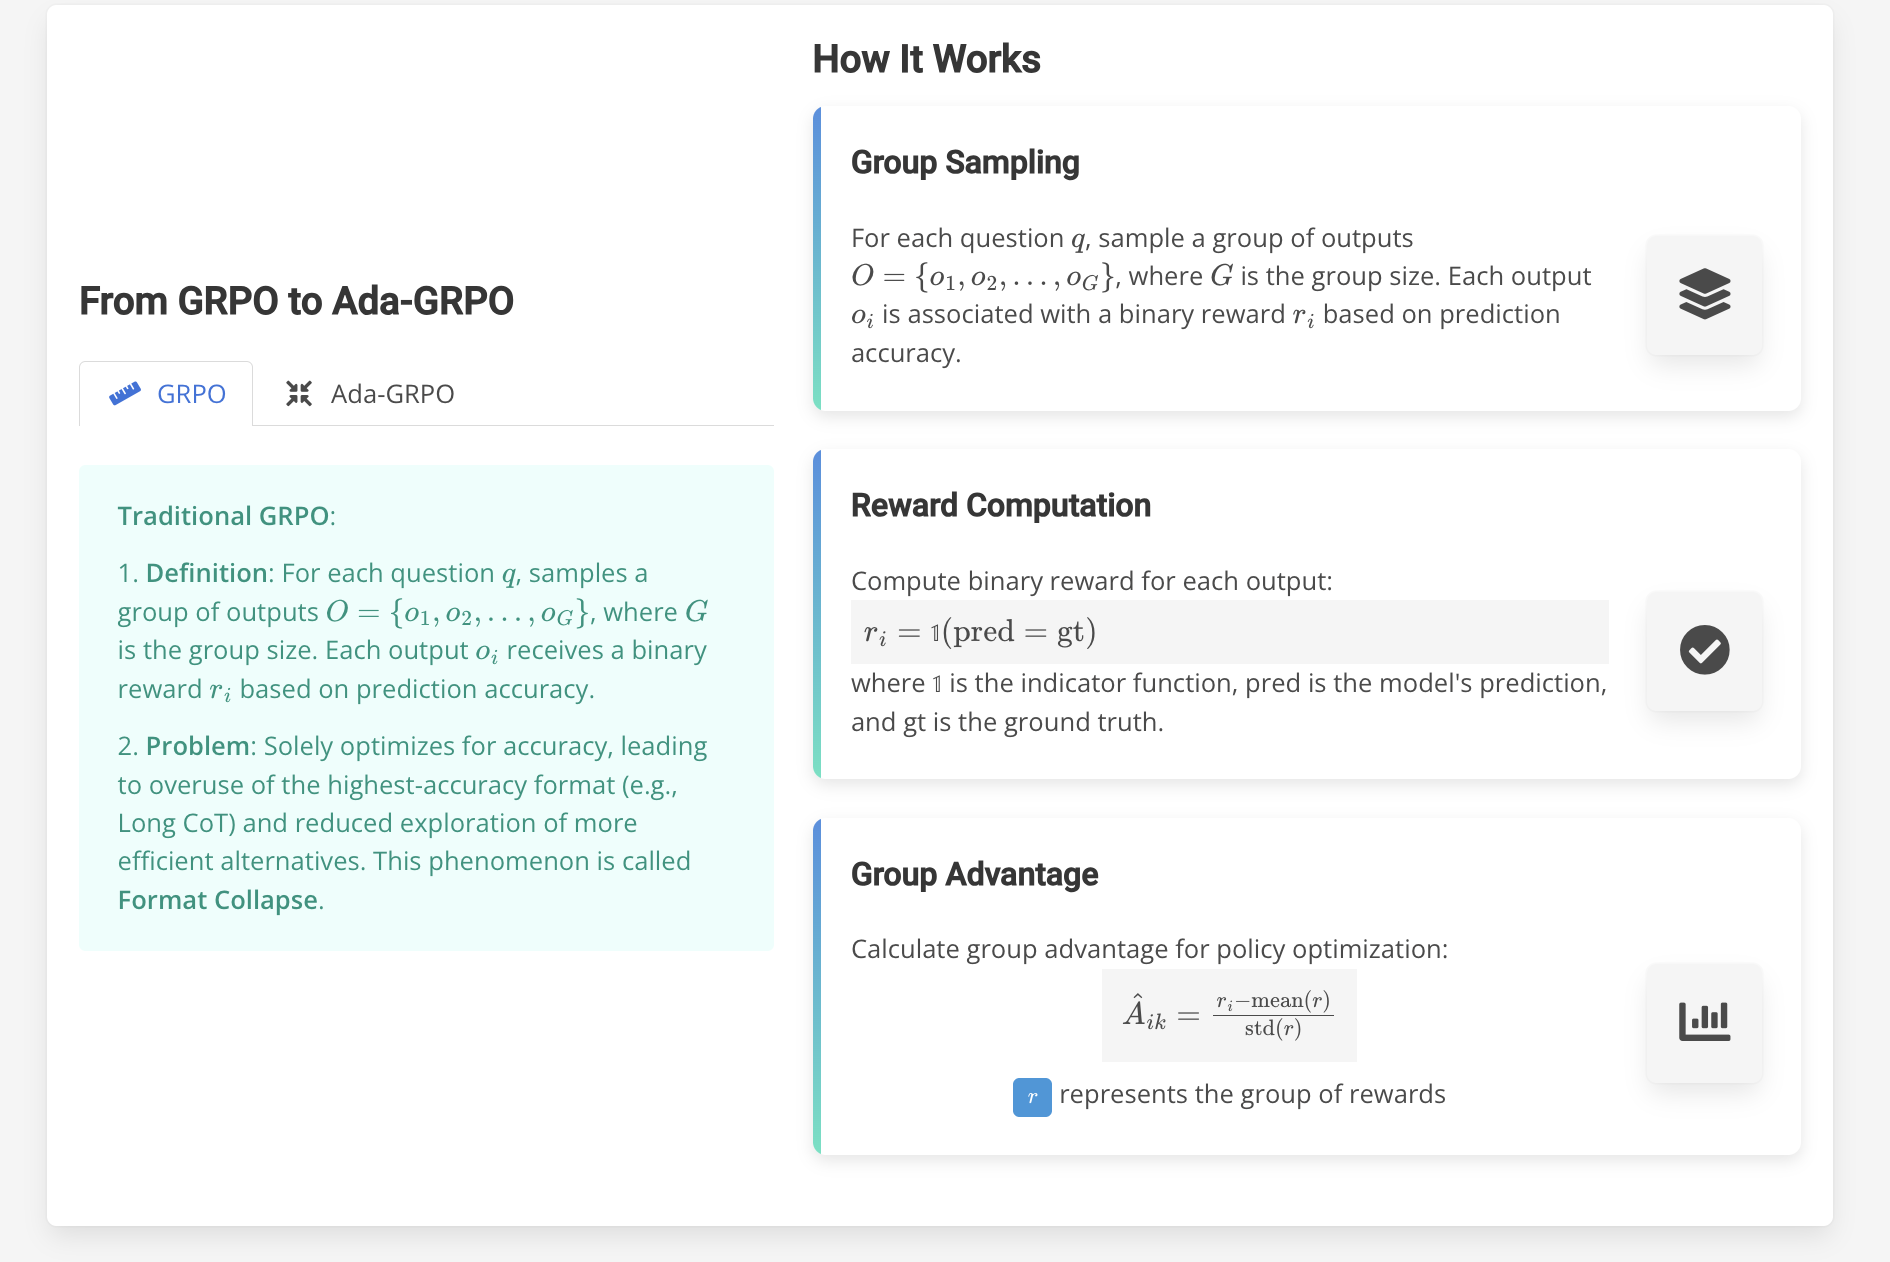Click the shrink-arrows icon beside Ada-GRPO label

[299, 393]
